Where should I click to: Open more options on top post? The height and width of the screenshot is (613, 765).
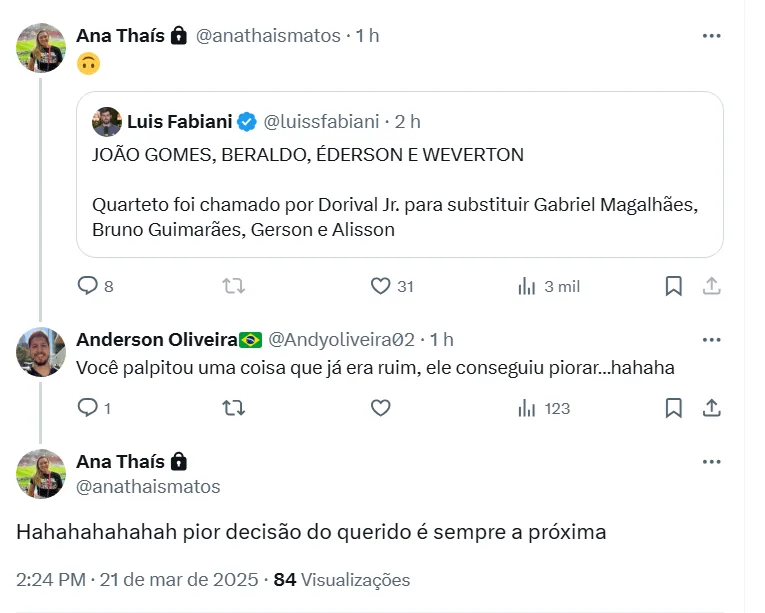pyautogui.click(x=711, y=36)
